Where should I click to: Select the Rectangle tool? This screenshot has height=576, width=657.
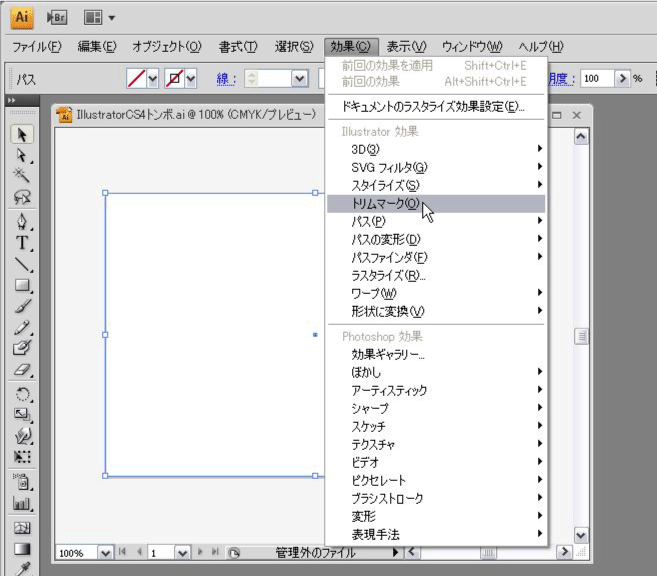[22, 286]
